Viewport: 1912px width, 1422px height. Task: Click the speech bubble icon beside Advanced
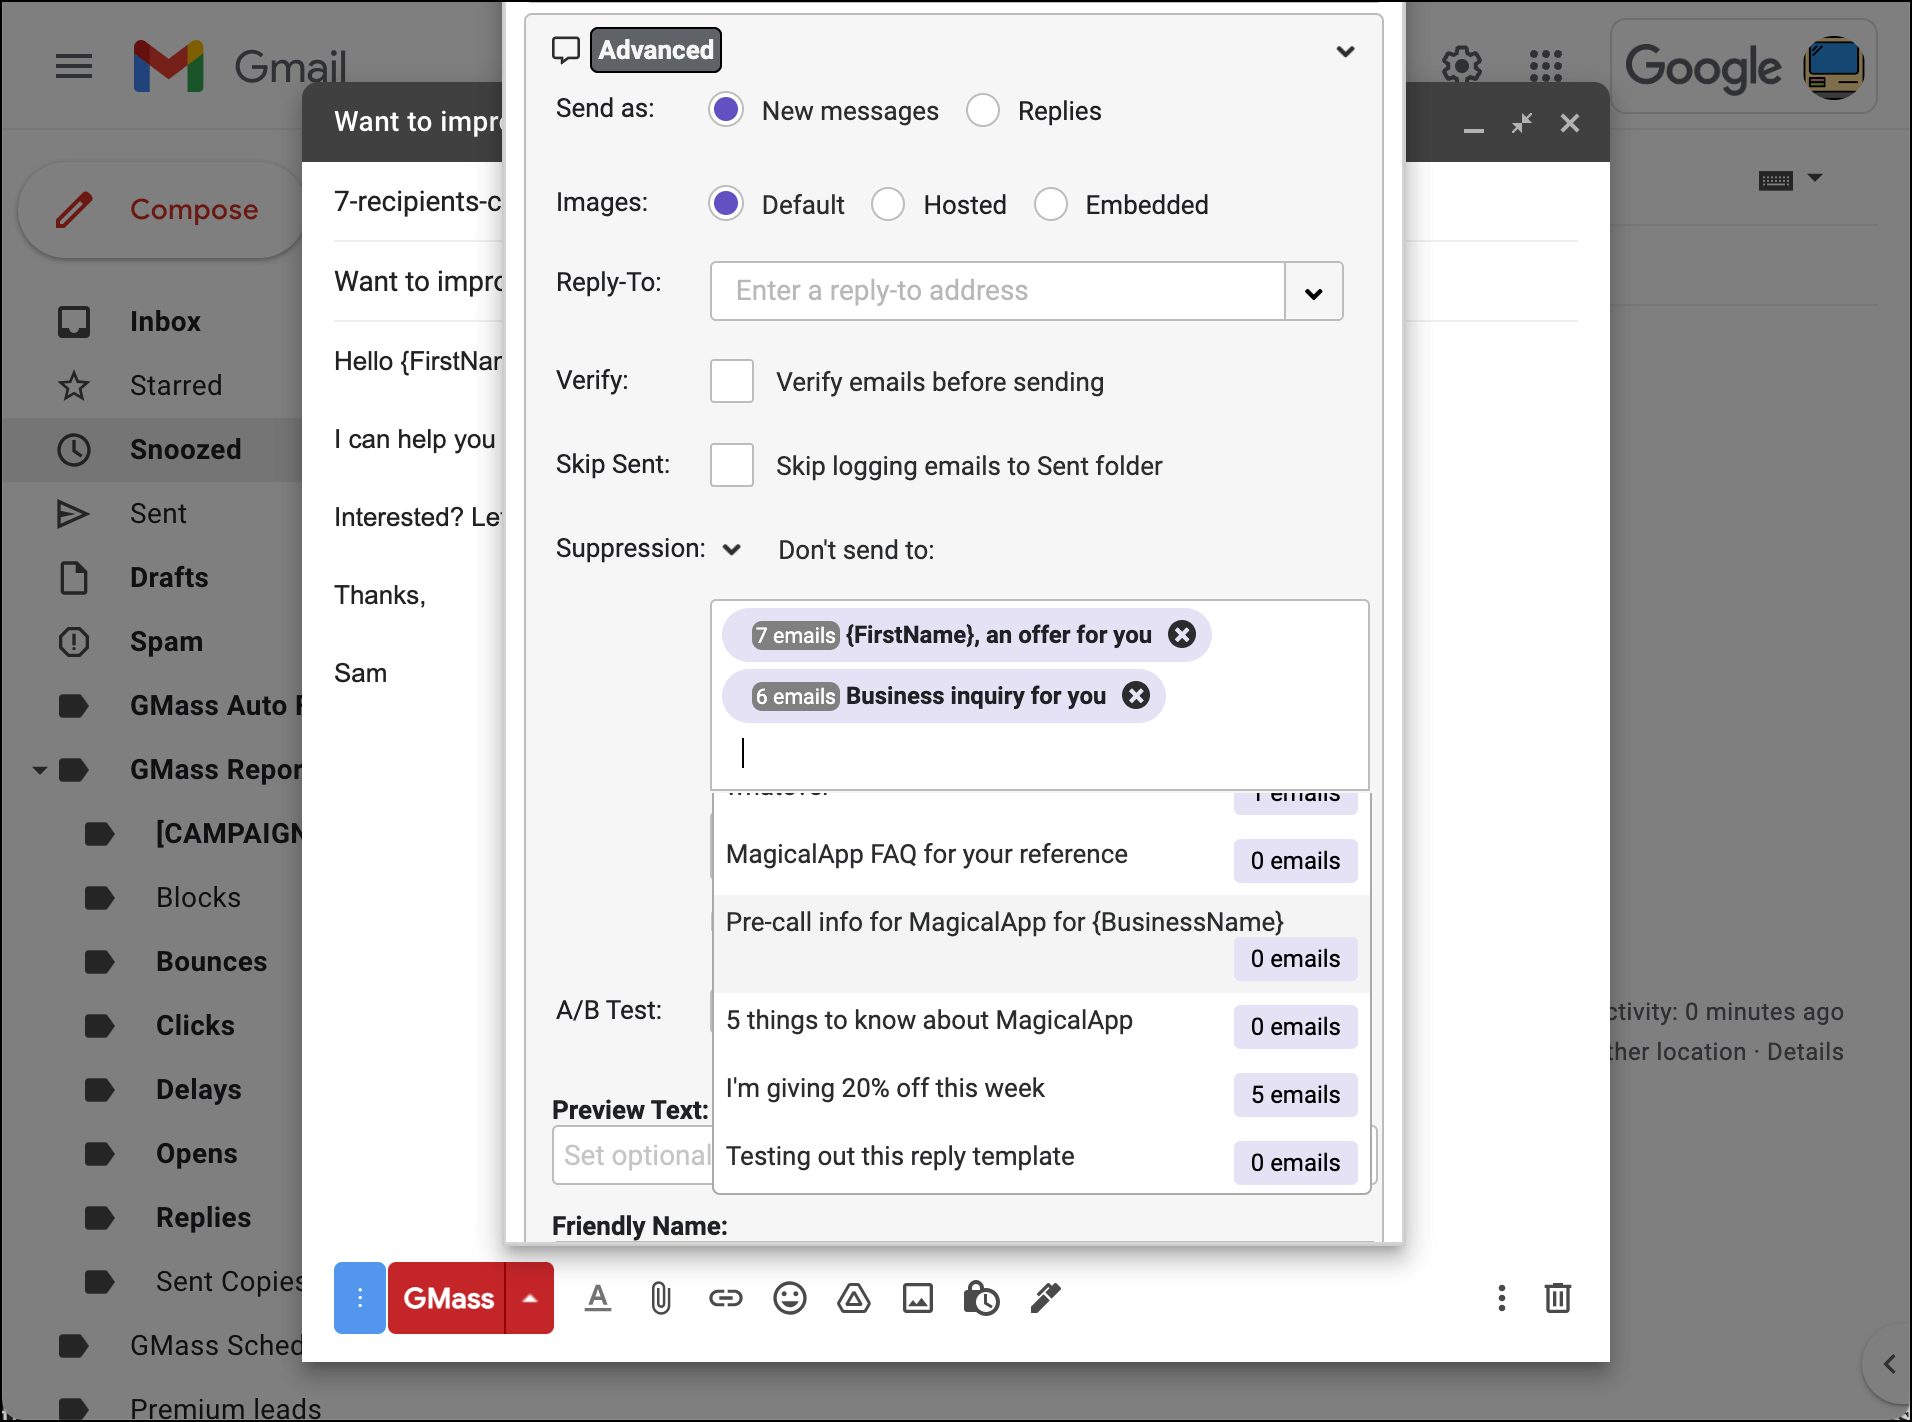coord(566,50)
